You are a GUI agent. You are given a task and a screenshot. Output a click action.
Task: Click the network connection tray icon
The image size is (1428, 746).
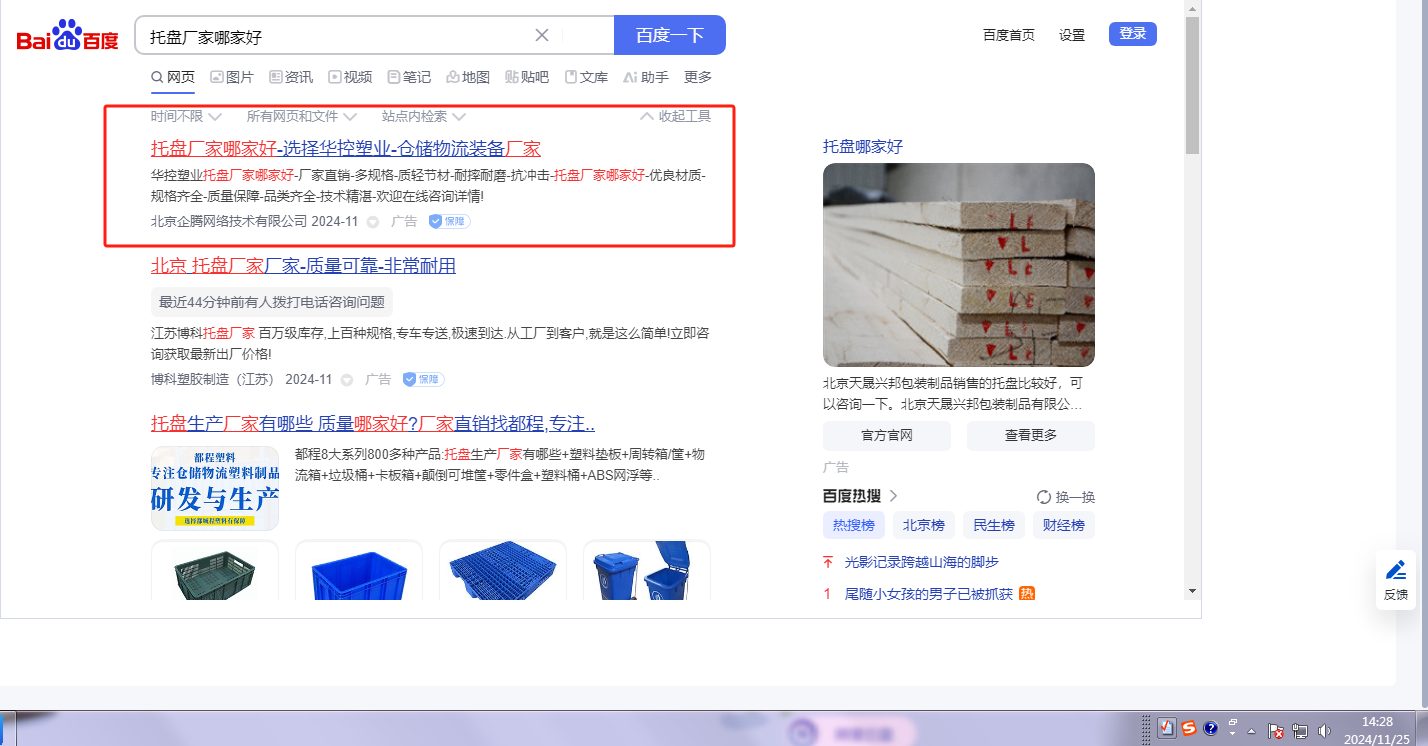point(1300,730)
